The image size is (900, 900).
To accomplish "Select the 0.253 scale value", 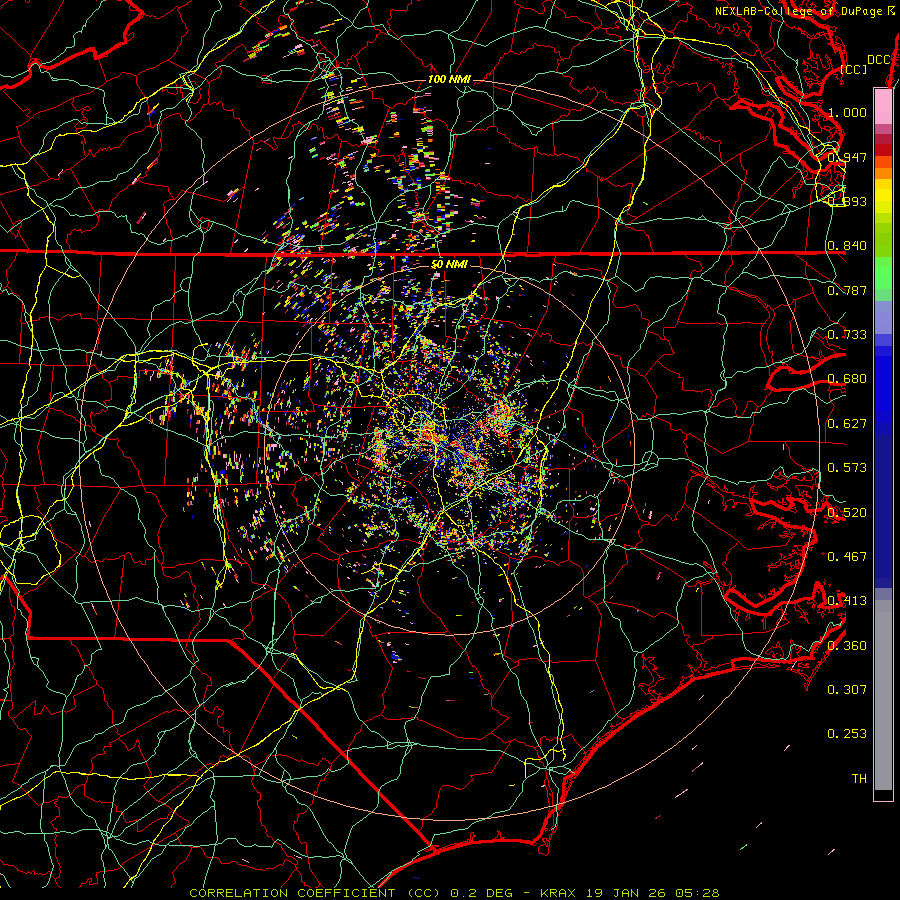I will point(847,734).
